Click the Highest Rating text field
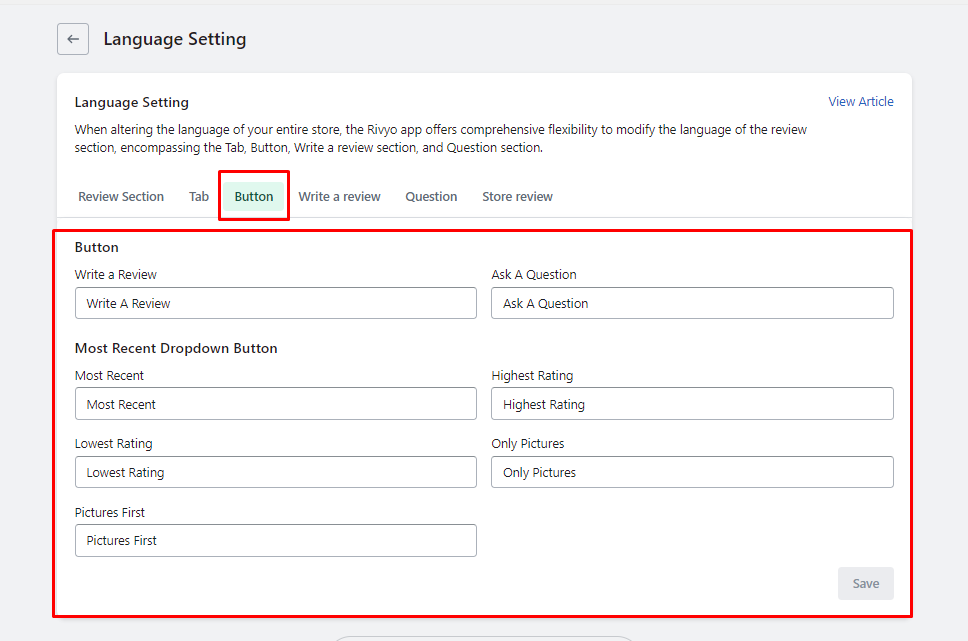The width and height of the screenshot is (968, 641). [692, 404]
